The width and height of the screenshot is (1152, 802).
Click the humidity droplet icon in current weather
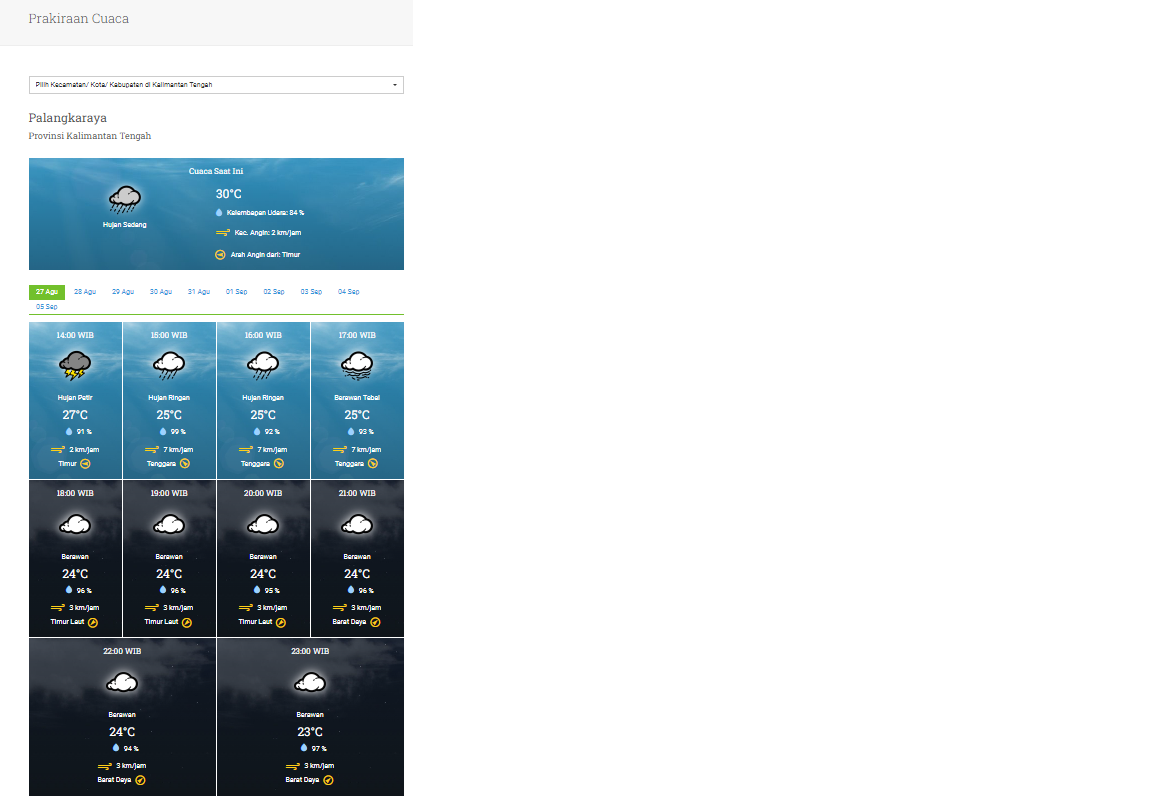[x=219, y=213]
